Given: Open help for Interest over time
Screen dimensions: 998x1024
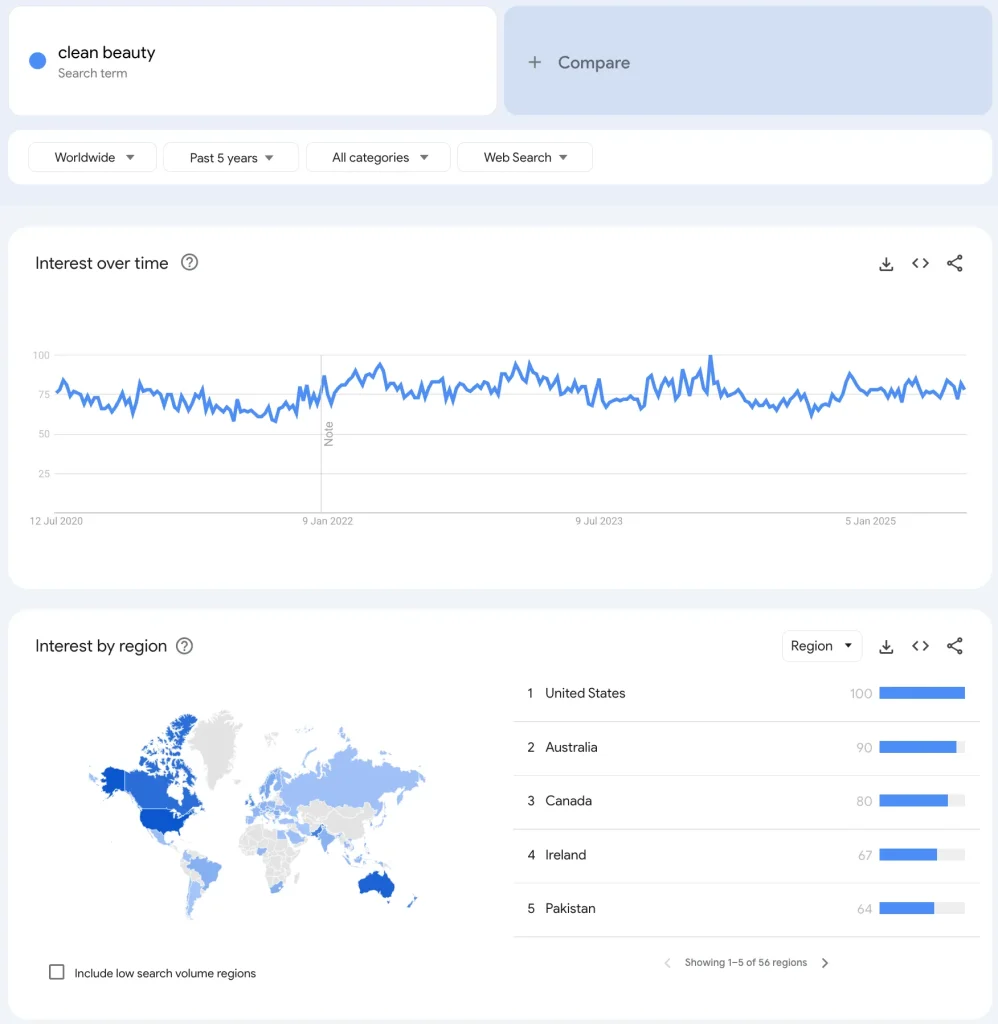Looking at the screenshot, I should pos(189,263).
